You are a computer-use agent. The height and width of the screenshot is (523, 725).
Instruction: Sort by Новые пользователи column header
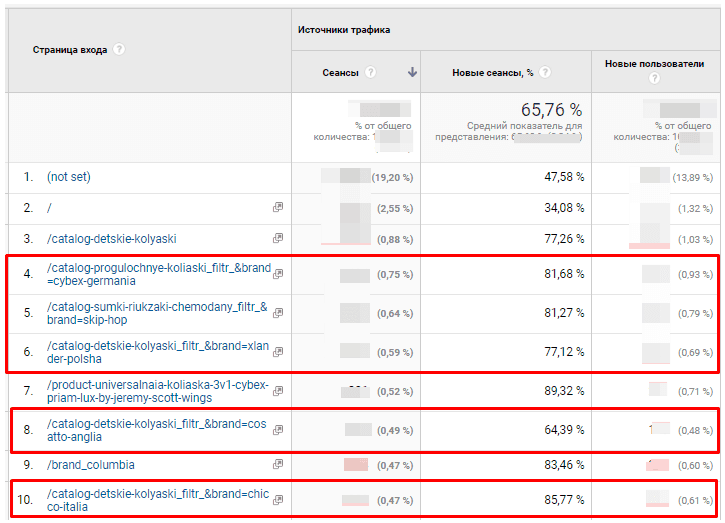[x=654, y=64]
